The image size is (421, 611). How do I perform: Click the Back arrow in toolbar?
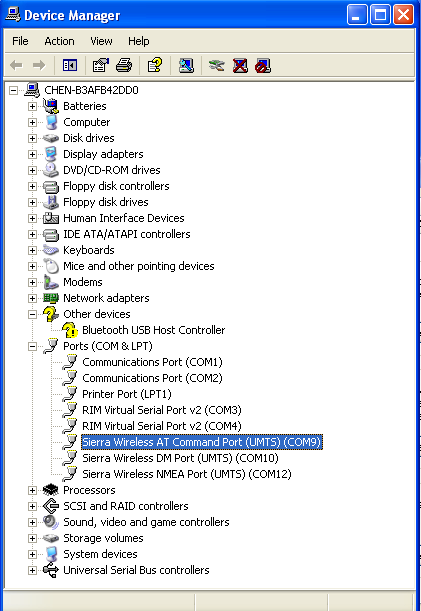[16, 65]
